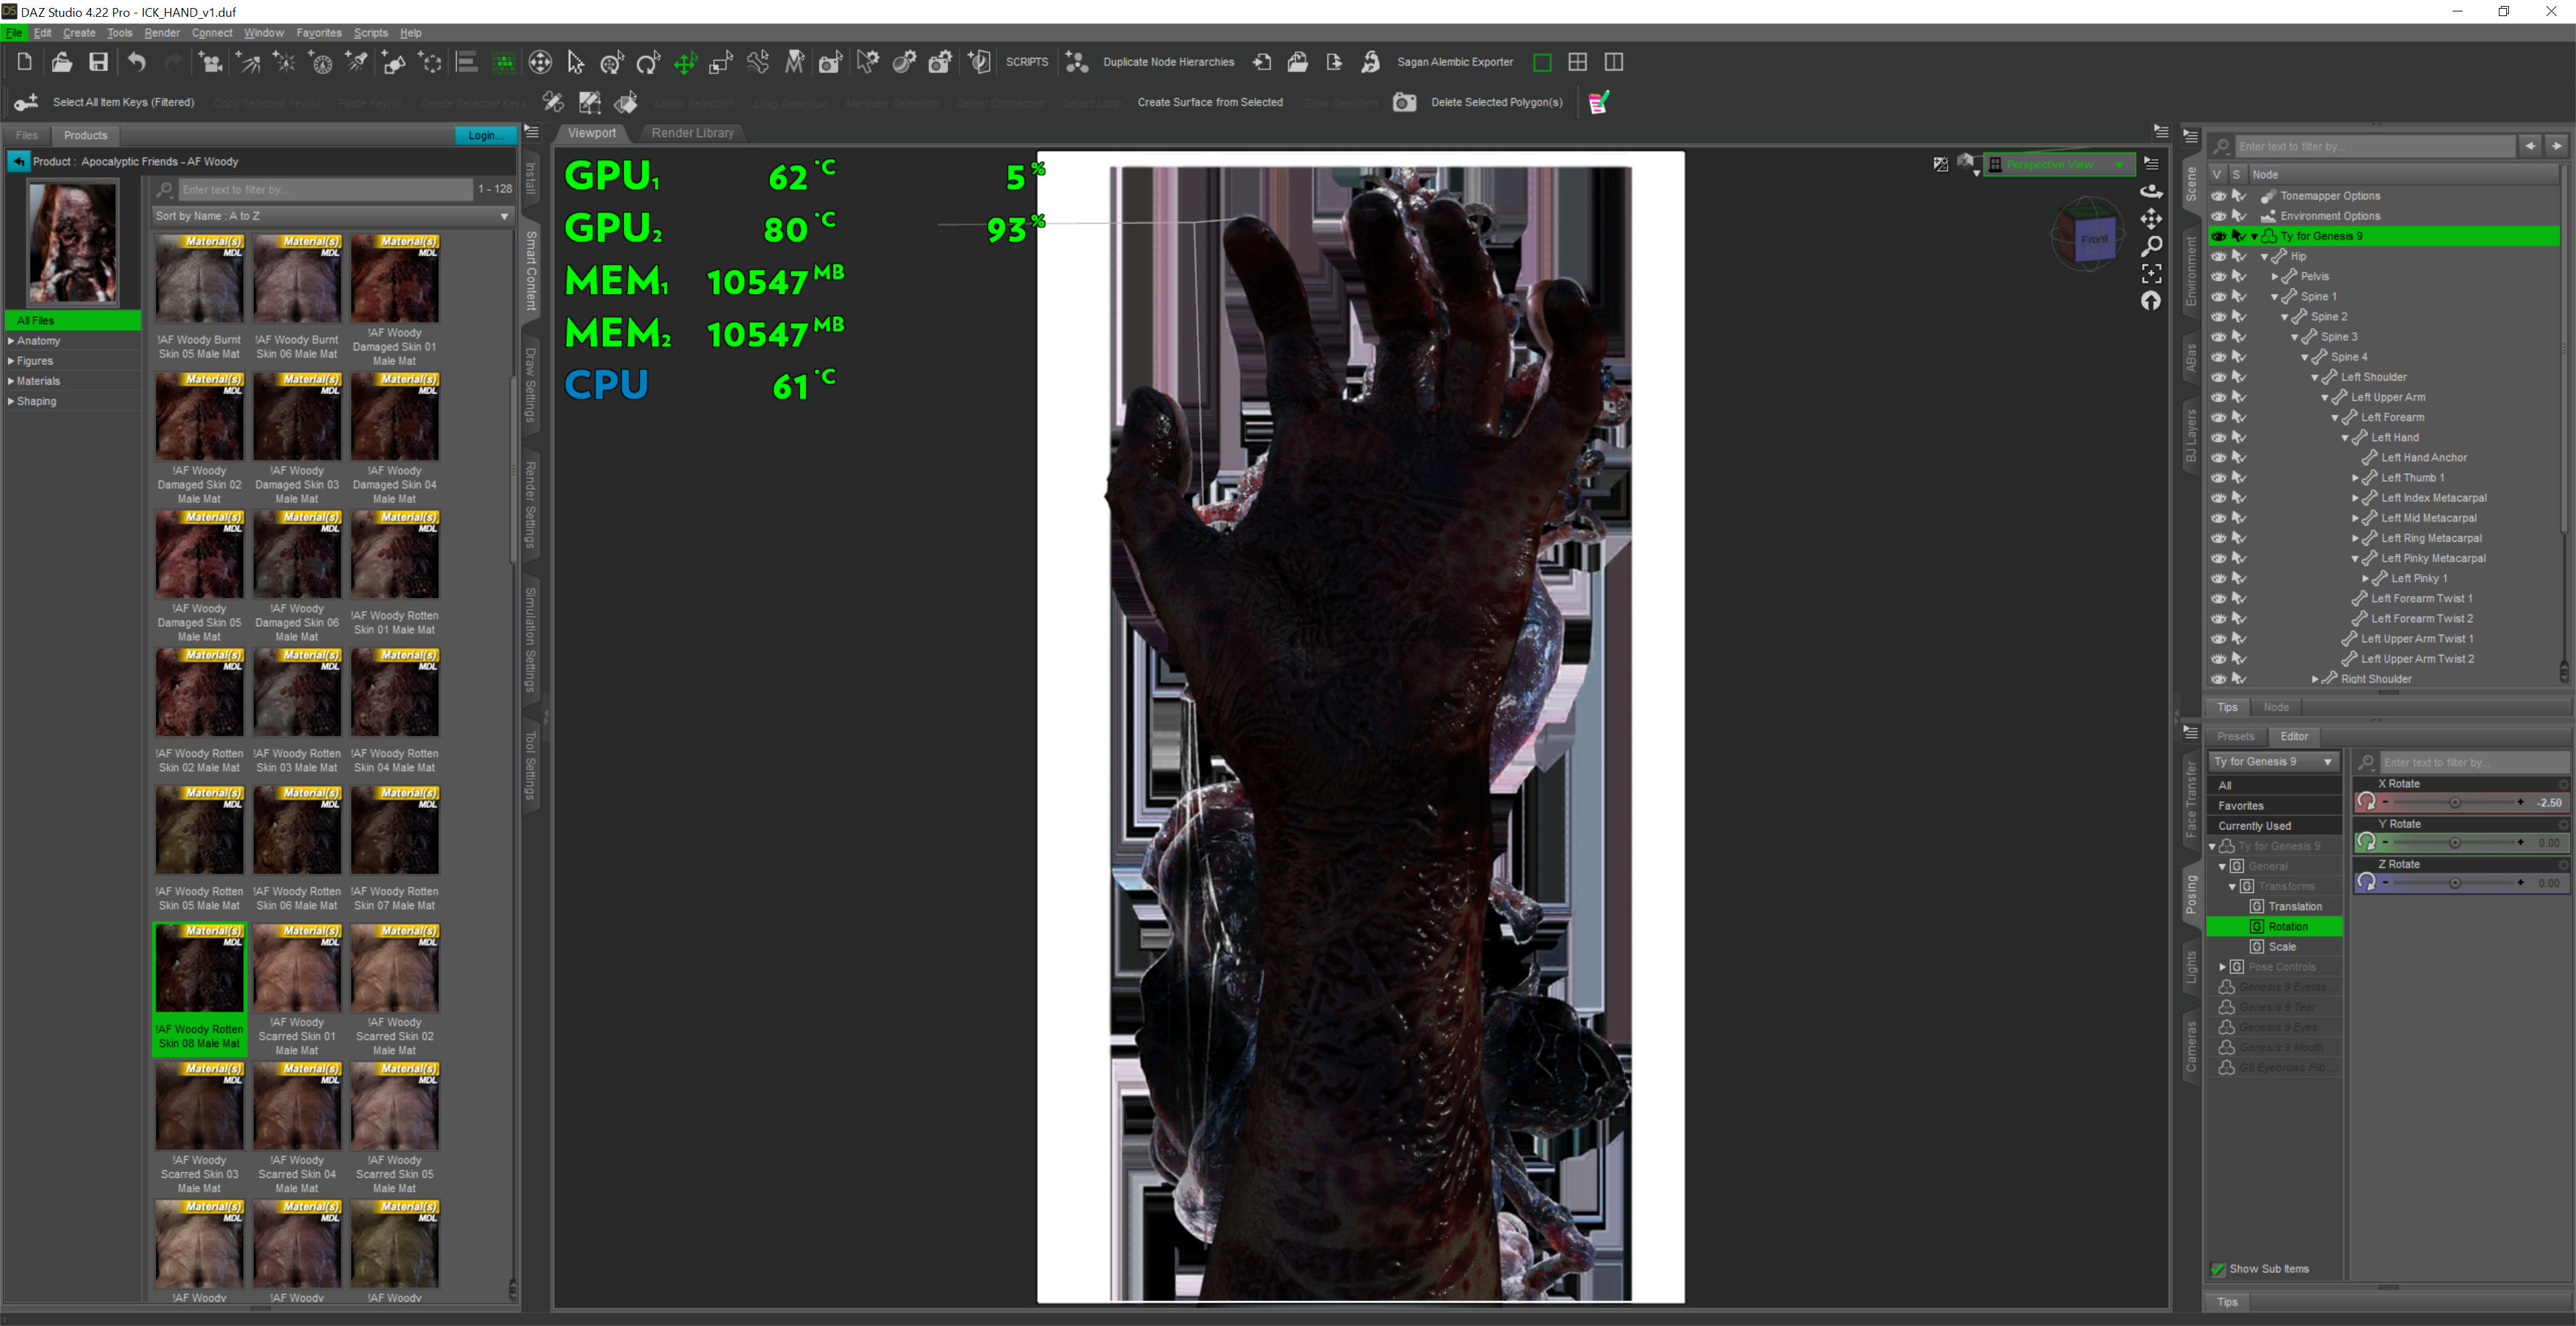
Task: Click the Create New Camera icon
Action: click(x=210, y=62)
